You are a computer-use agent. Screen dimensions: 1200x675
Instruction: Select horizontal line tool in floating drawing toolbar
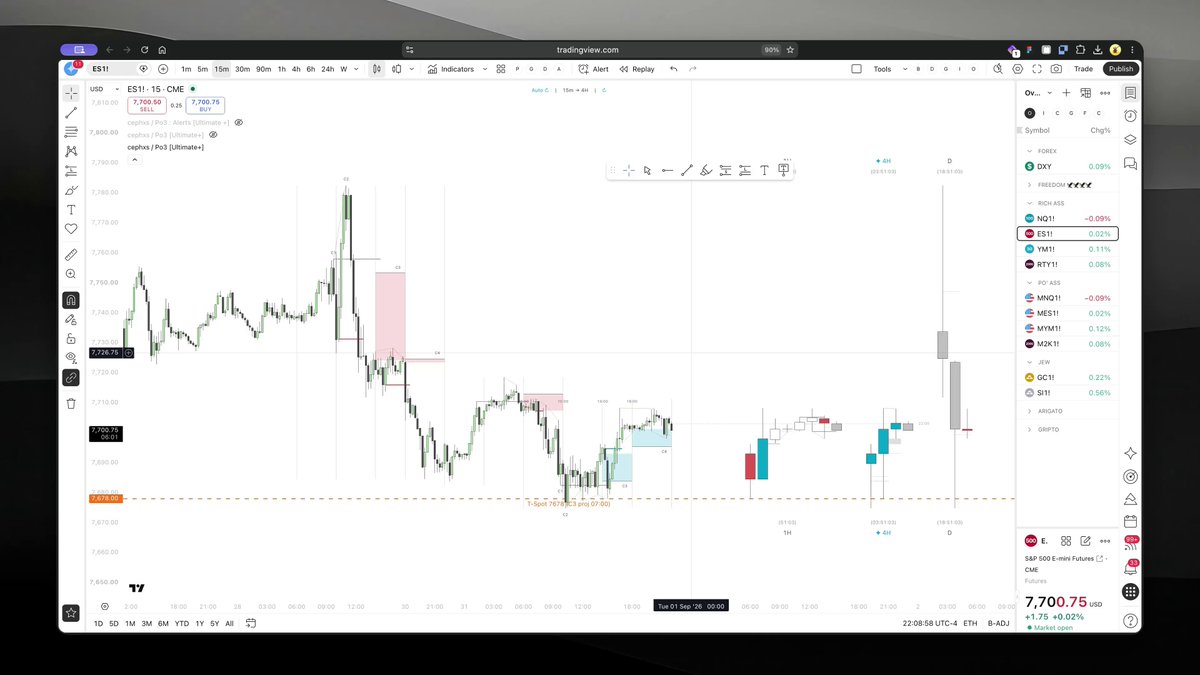click(667, 171)
